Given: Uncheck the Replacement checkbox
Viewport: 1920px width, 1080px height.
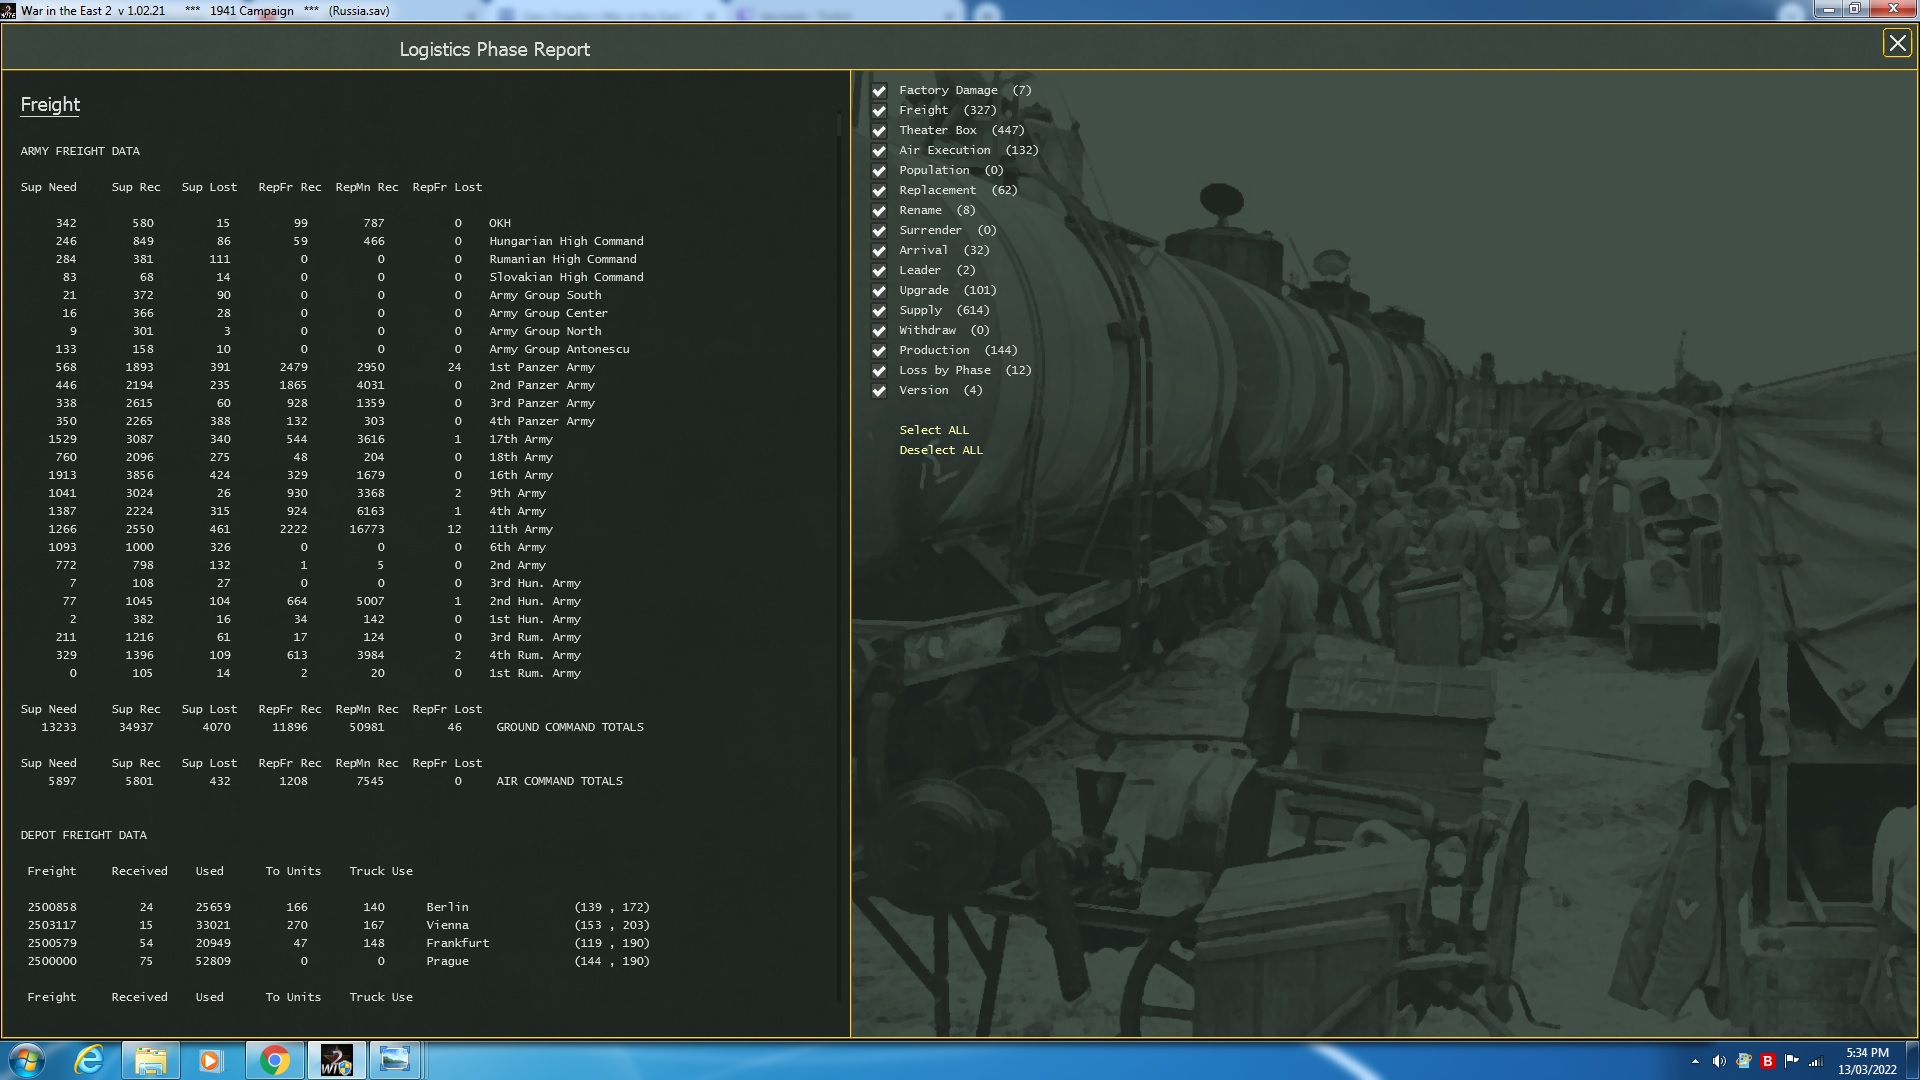Looking at the screenshot, I should point(879,191).
